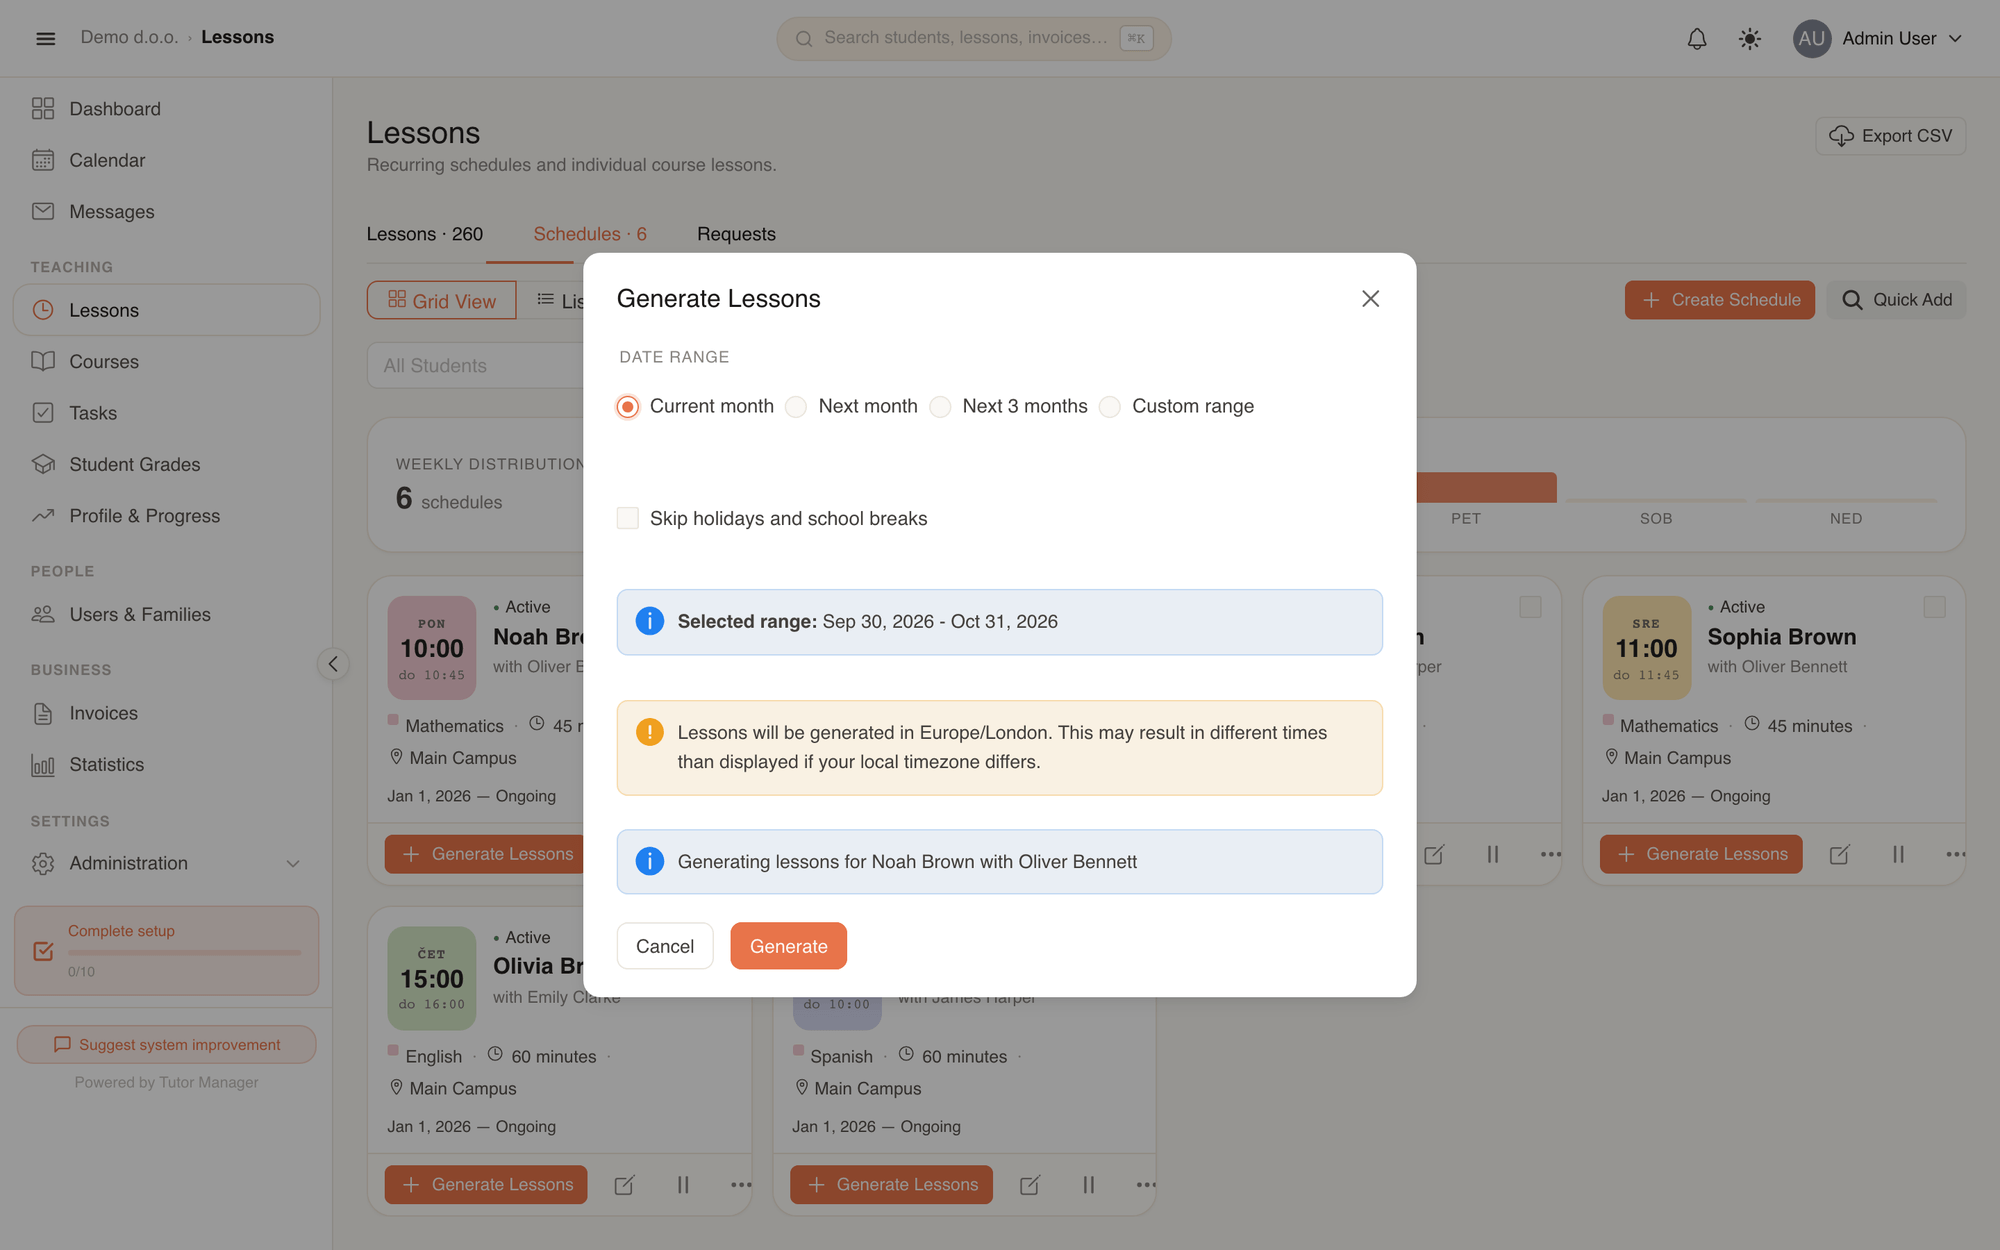
Task: Open Dashboard from the sidebar
Action: pos(166,109)
